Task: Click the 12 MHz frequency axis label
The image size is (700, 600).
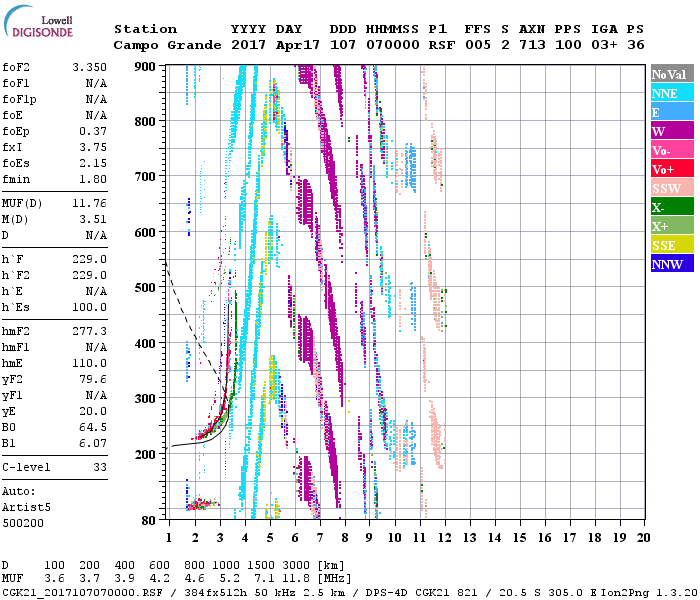Action: pos(445,538)
